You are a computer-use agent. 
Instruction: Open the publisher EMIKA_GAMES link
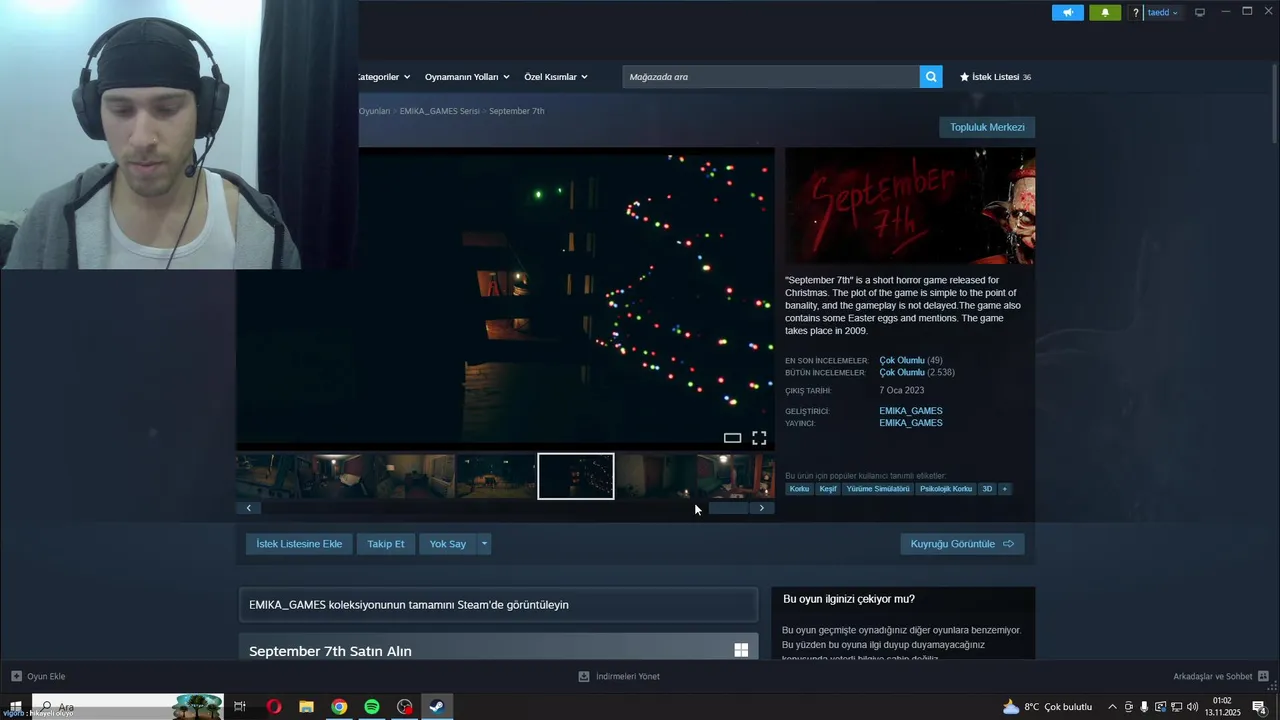tap(911, 423)
